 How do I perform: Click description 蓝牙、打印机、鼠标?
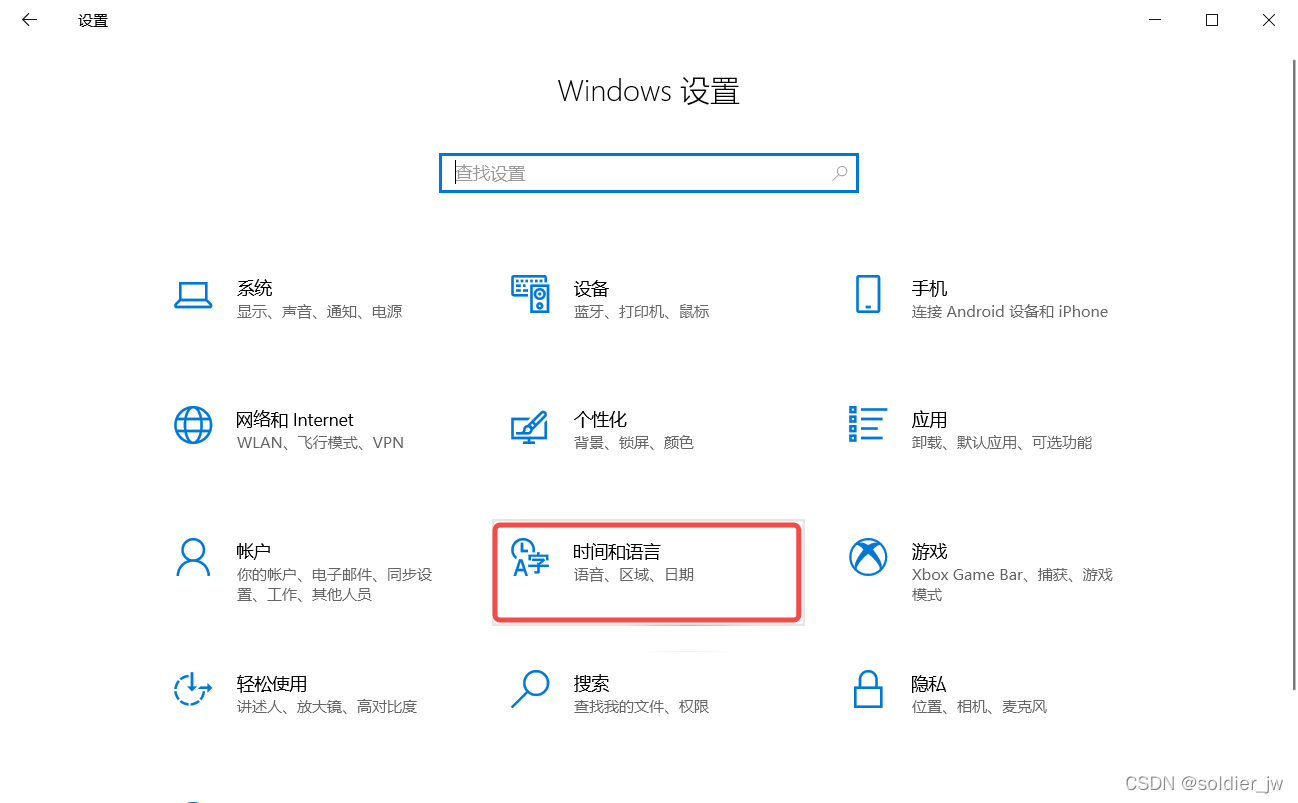point(642,312)
